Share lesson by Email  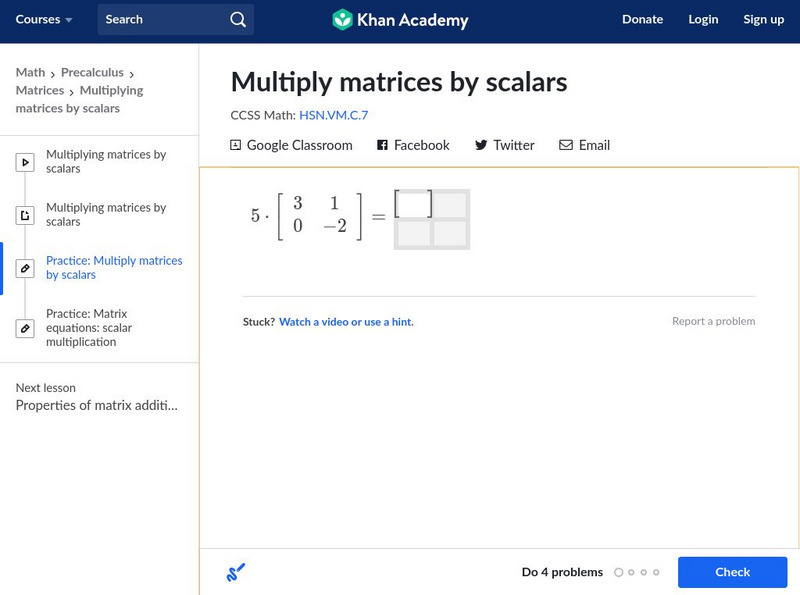584,145
